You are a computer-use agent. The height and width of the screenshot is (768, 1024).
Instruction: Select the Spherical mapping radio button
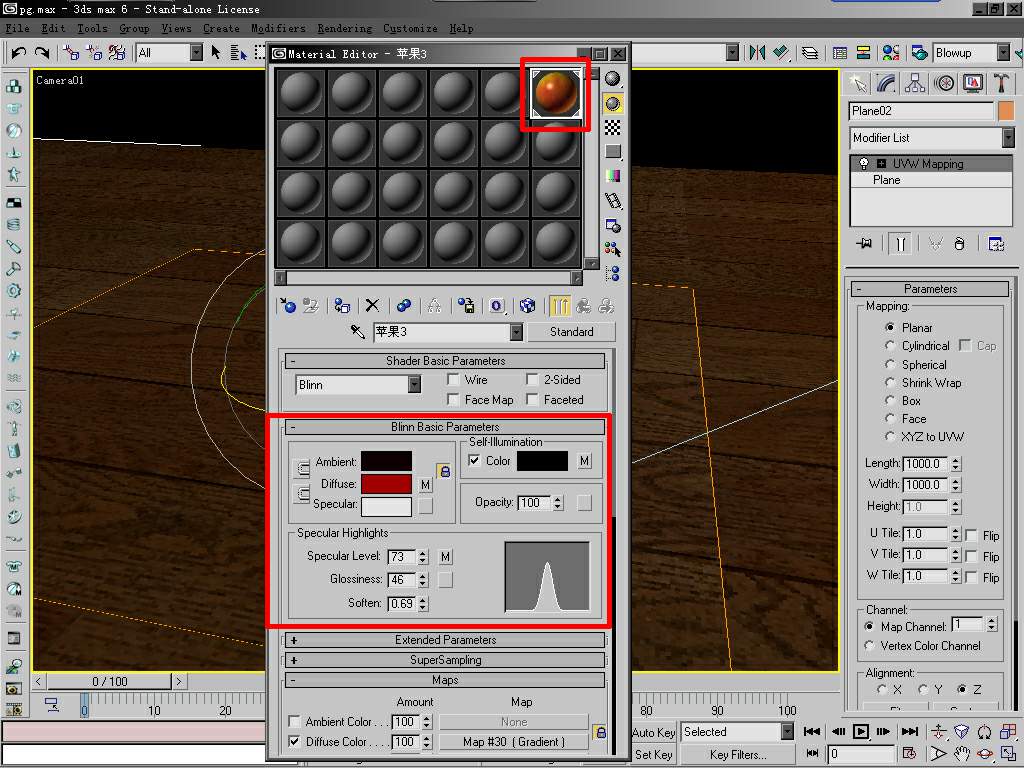click(889, 364)
